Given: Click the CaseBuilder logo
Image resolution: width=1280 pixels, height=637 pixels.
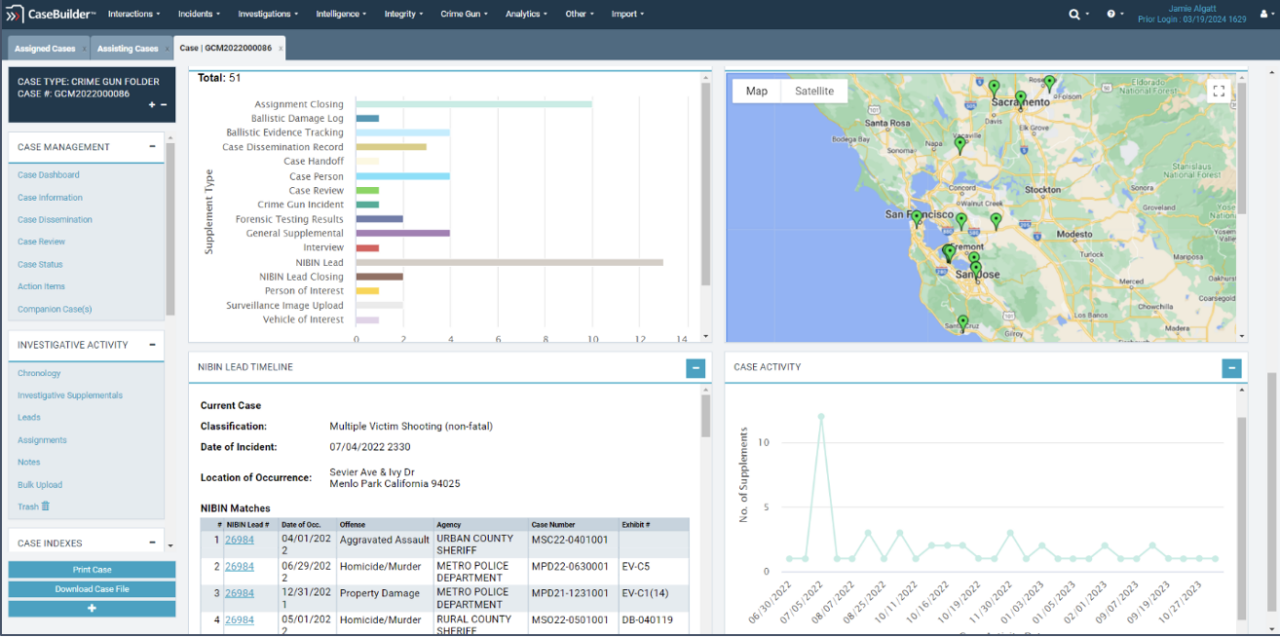Looking at the screenshot, I should 51,14.
